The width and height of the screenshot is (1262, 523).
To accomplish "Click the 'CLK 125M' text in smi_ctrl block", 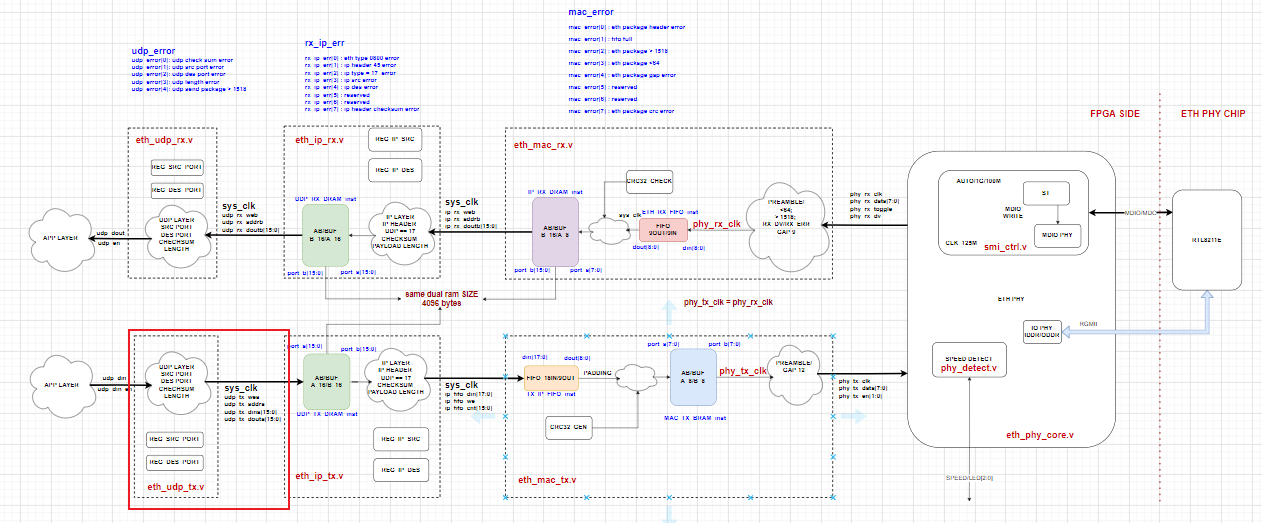I will pos(962,243).
